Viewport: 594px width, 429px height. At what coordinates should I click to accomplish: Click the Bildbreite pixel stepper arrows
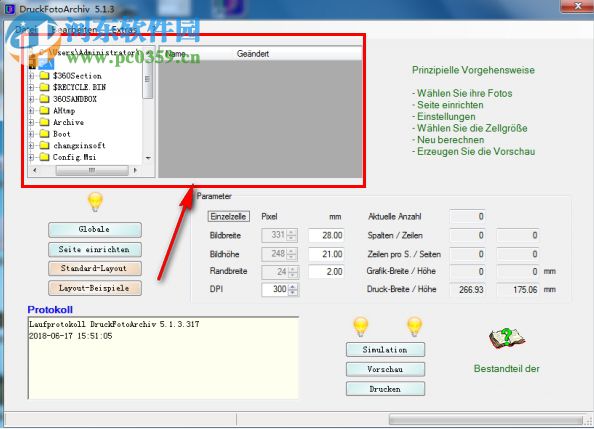[x=292, y=235]
